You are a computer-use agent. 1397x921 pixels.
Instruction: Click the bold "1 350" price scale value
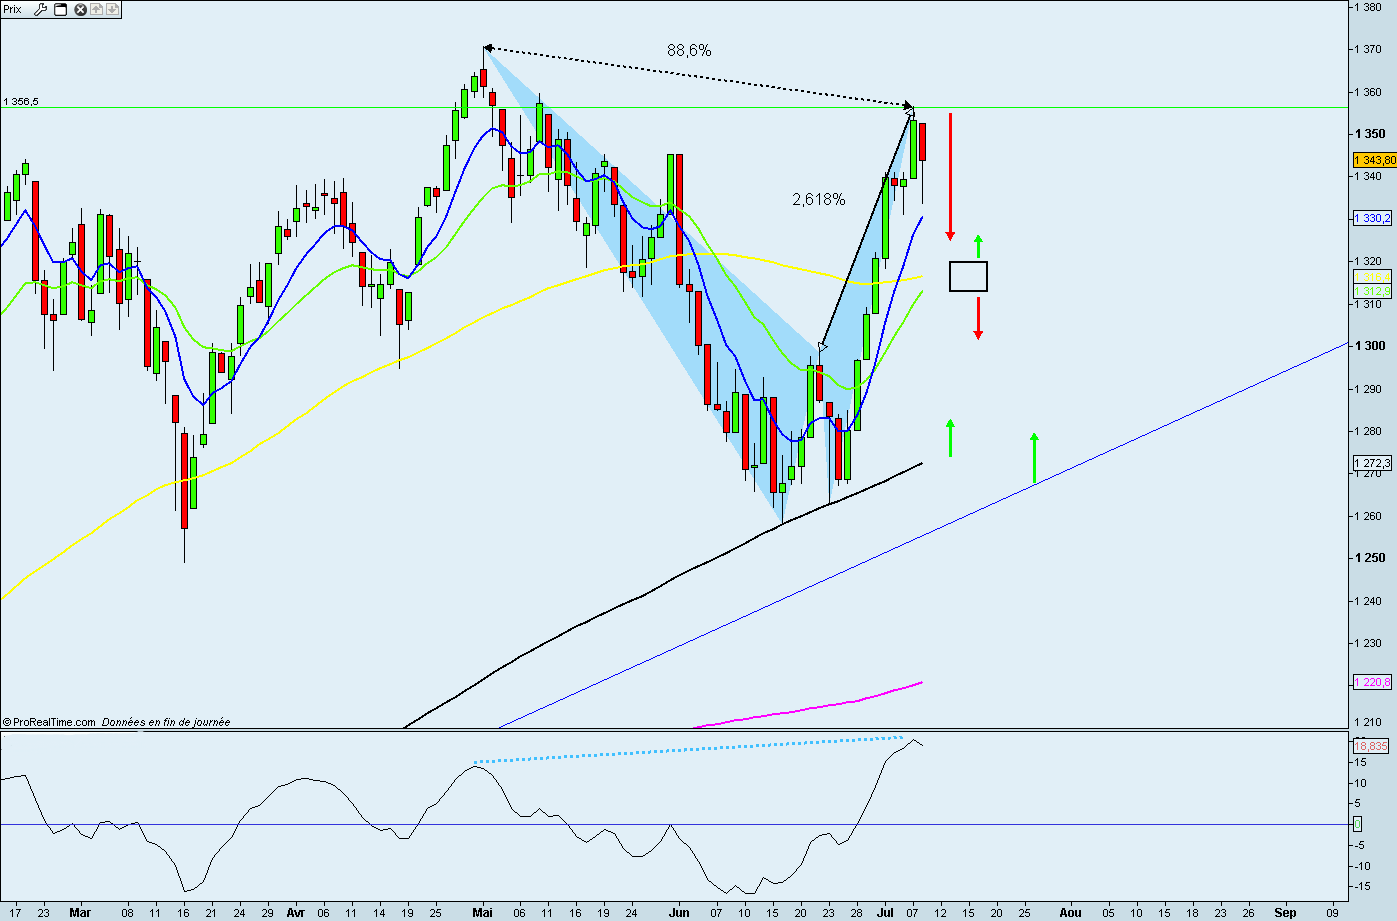1370,134
